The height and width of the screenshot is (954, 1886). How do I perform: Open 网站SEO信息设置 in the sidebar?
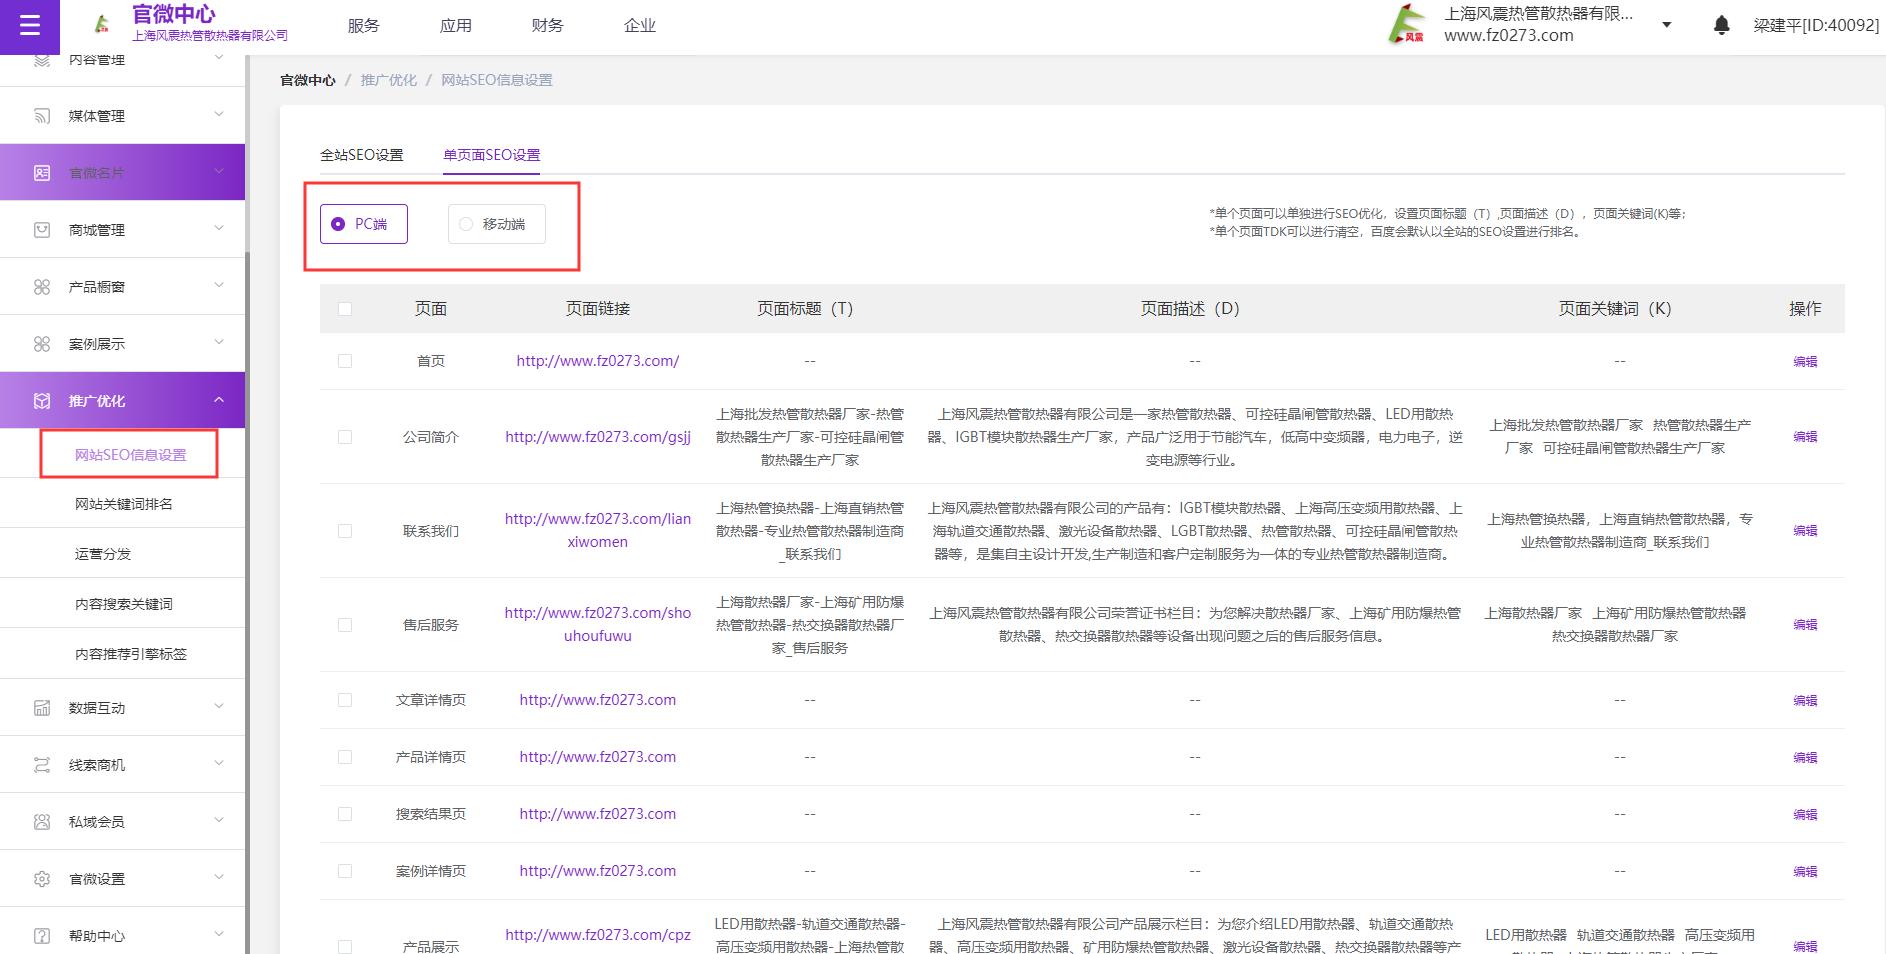click(131, 455)
